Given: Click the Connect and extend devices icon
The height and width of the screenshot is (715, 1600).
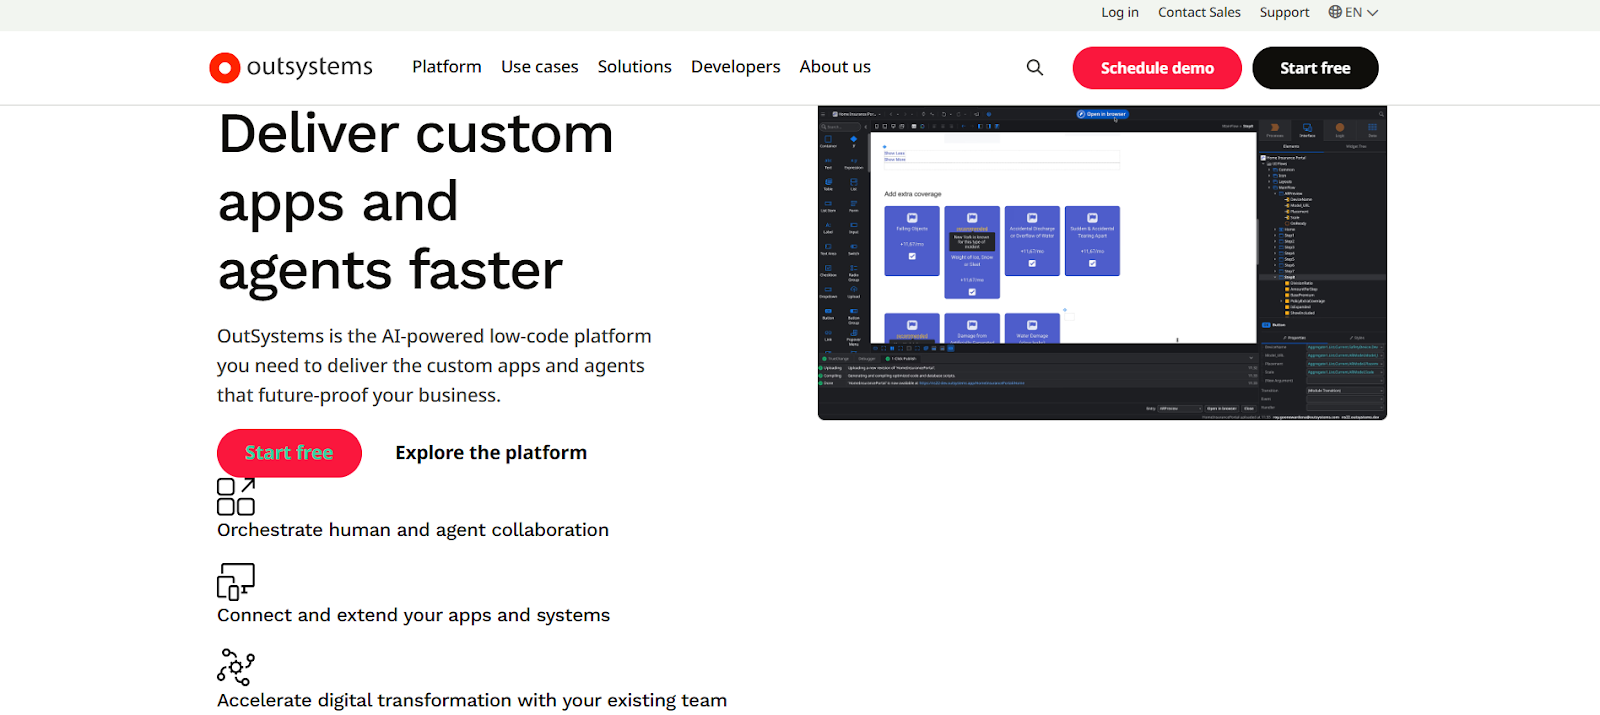Looking at the screenshot, I should pos(236,581).
